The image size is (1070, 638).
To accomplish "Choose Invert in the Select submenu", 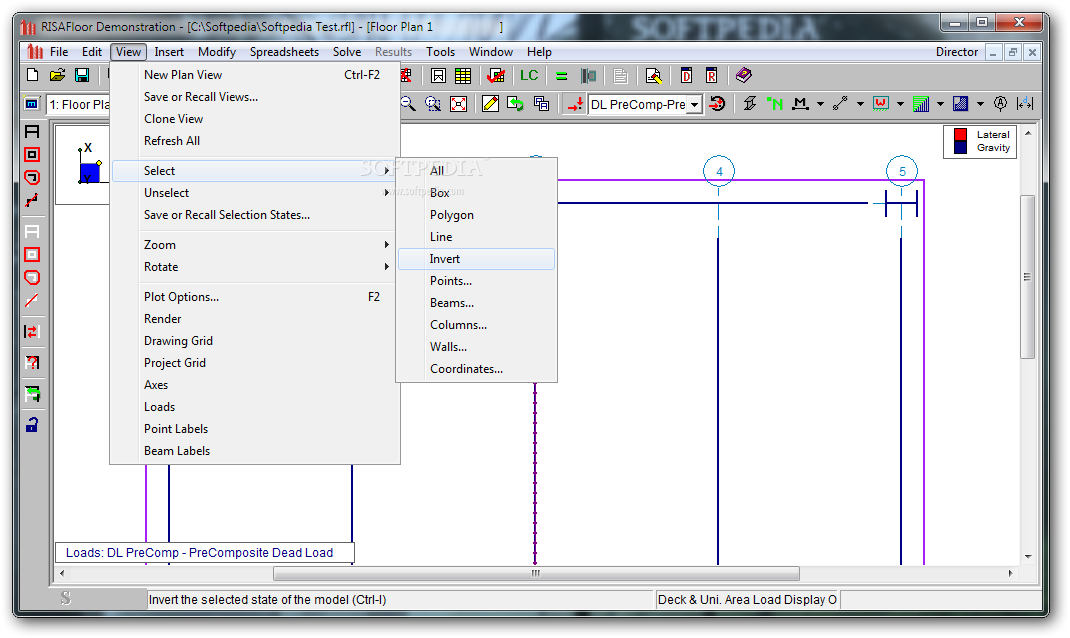I will click(476, 259).
